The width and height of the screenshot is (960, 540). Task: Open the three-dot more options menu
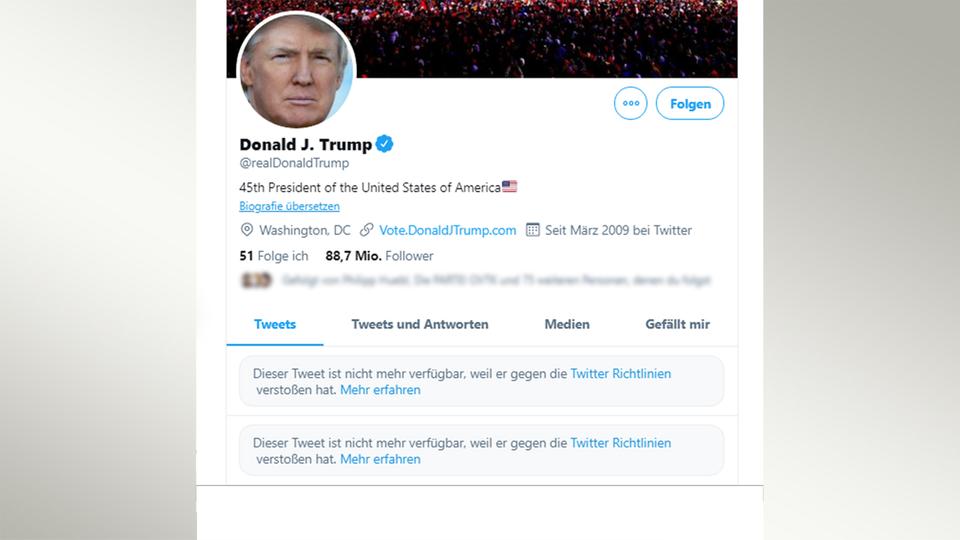click(x=630, y=103)
